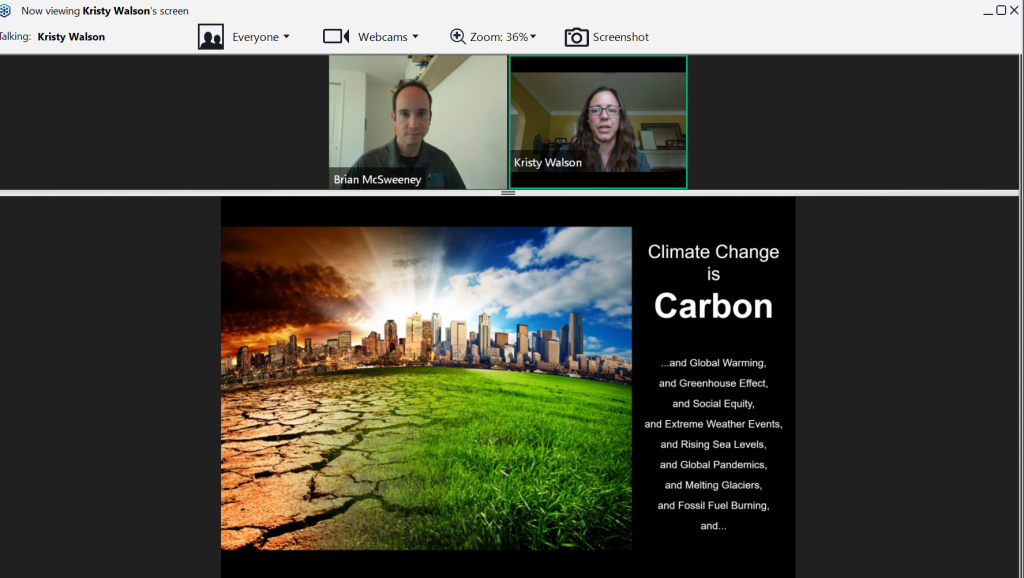Open the Everyone attendees icon
The image size is (1024, 578).
[210, 37]
